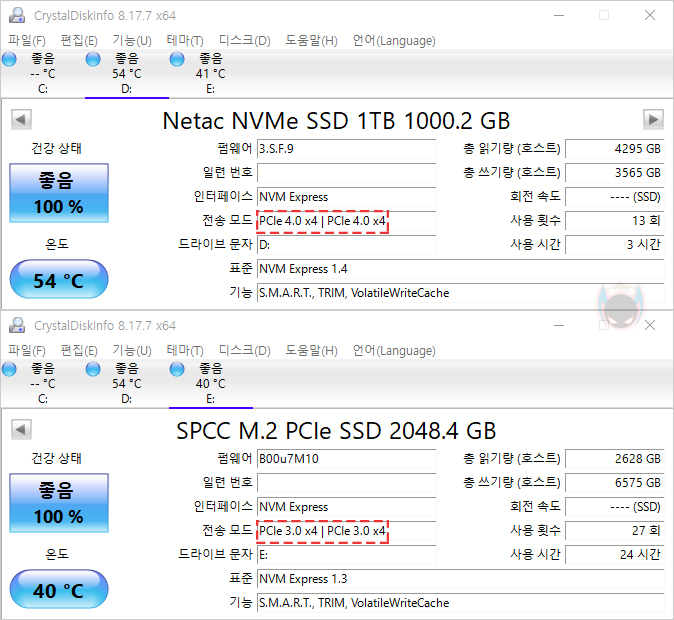The height and width of the screenshot is (620, 674).
Task: Close the bottom CrystalDiskInfo window
Action: point(650,325)
